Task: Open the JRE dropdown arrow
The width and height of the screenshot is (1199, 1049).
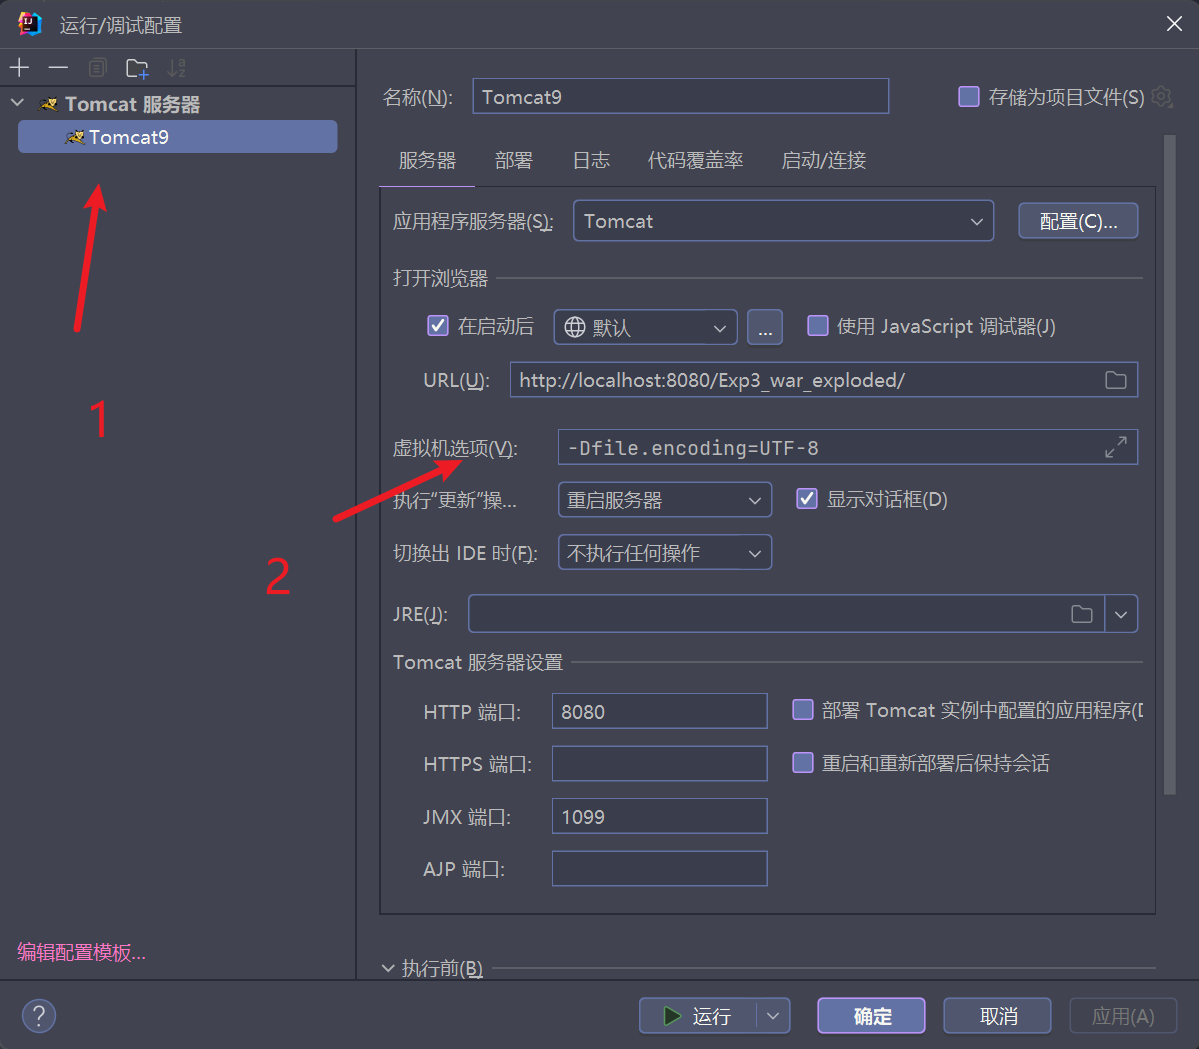Action: 1121,614
